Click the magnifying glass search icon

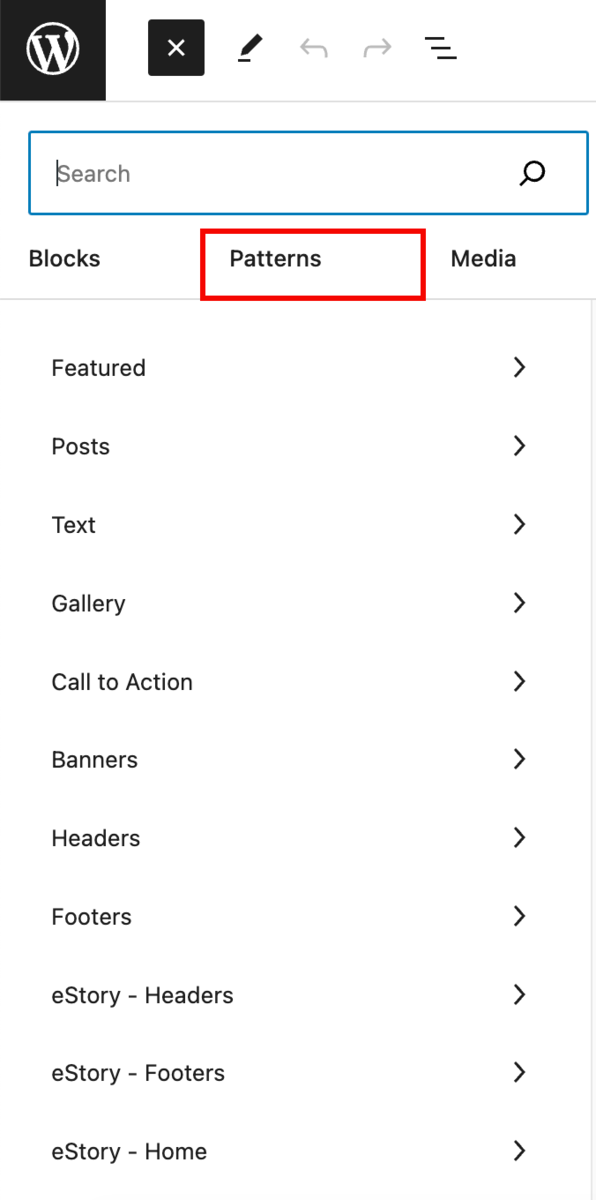(532, 173)
